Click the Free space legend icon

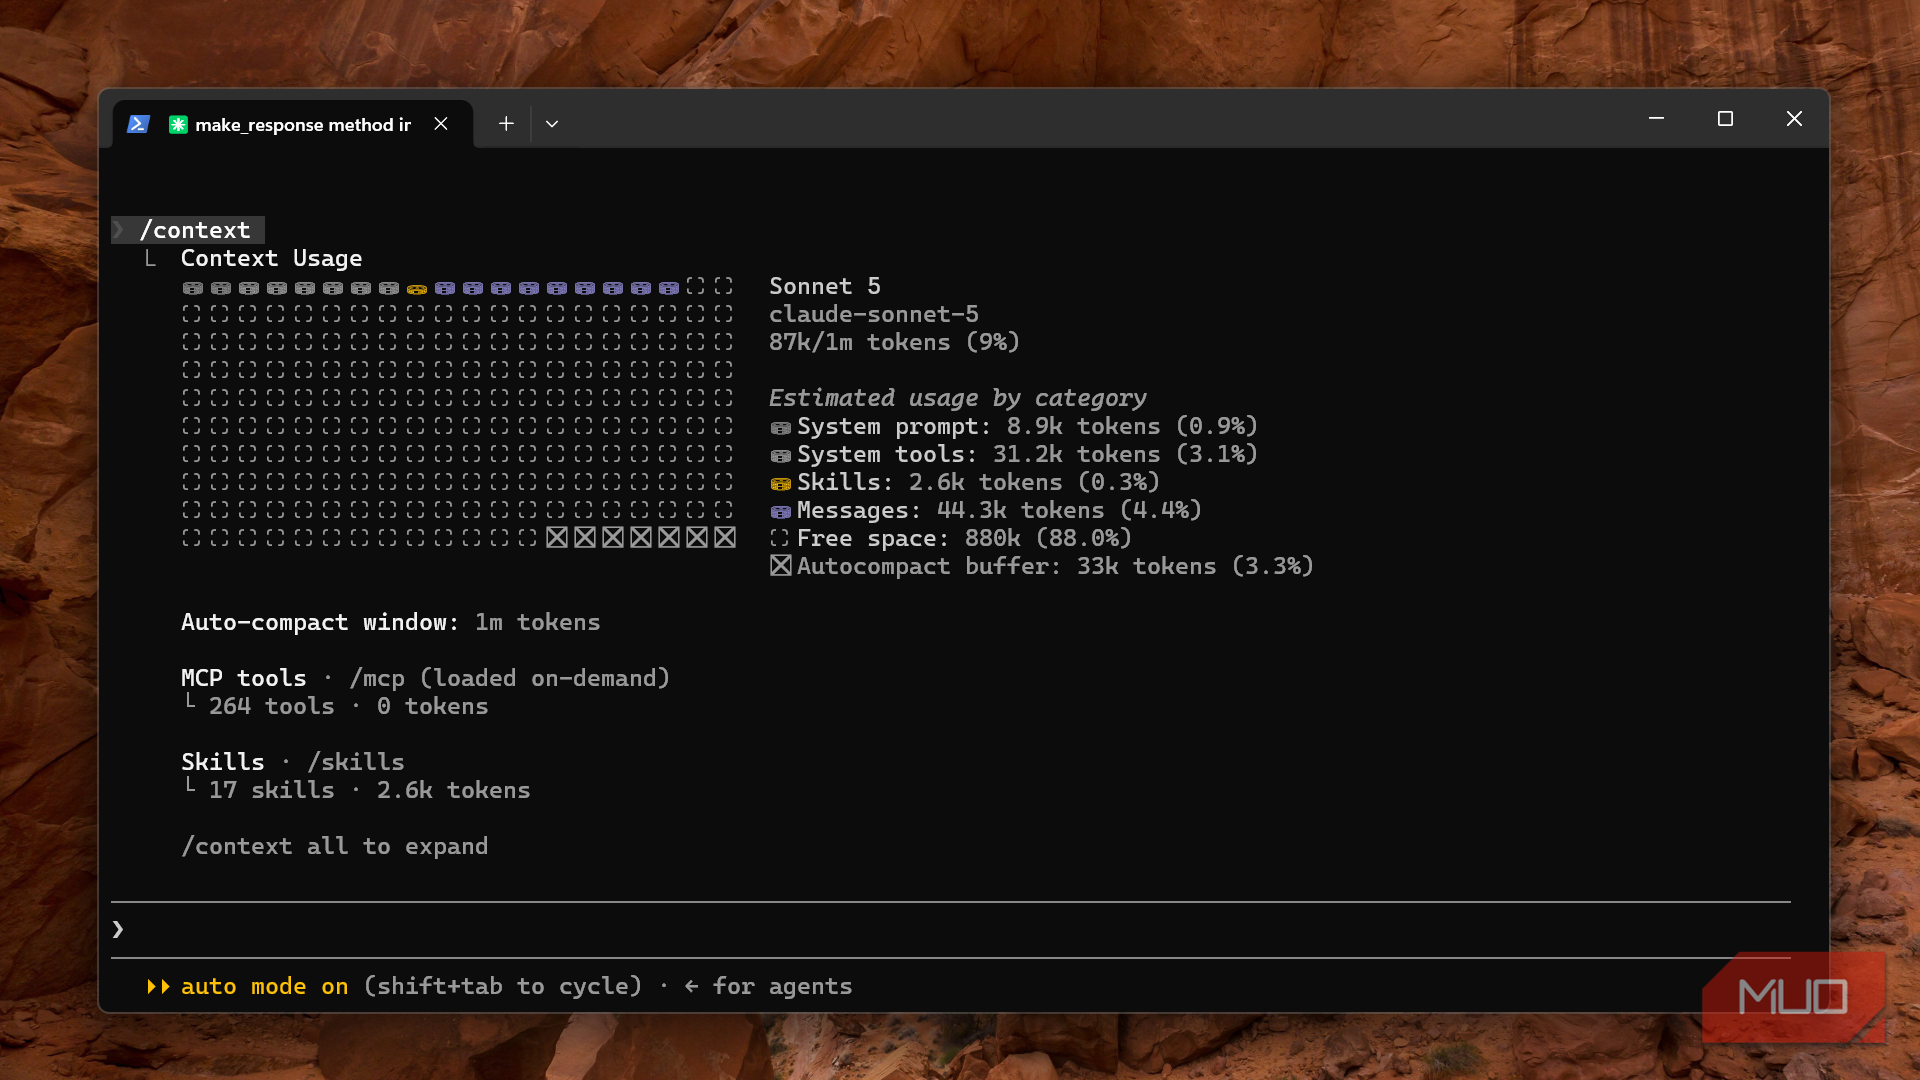tap(780, 538)
